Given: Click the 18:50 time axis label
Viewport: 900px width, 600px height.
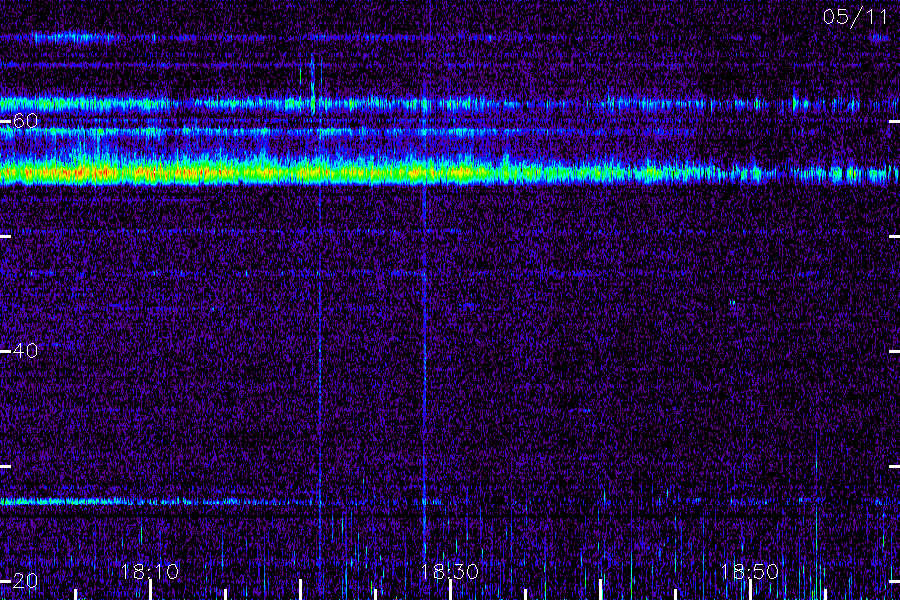Looking at the screenshot, I should point(750,572).
